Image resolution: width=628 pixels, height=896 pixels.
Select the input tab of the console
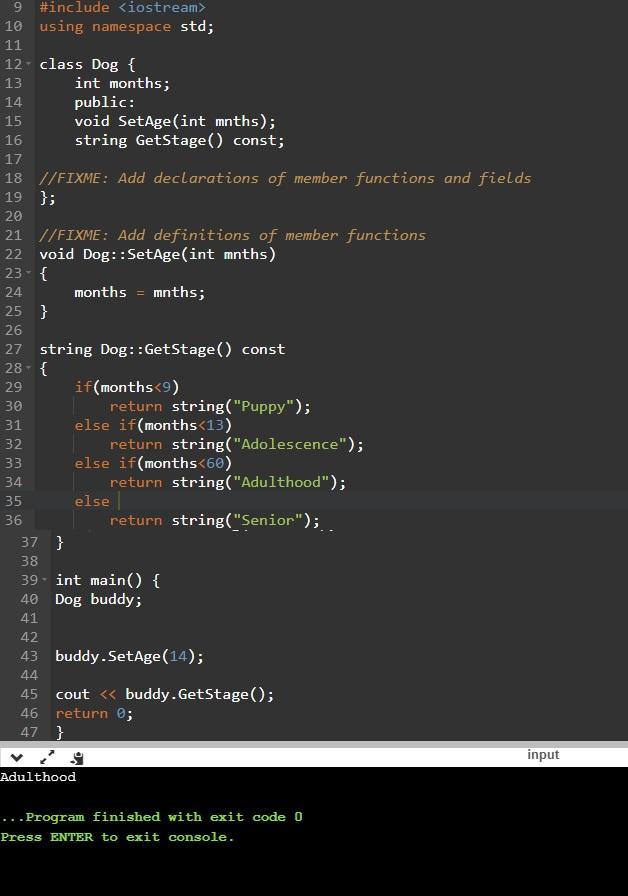pyautogui.click(x=543, y=754)
